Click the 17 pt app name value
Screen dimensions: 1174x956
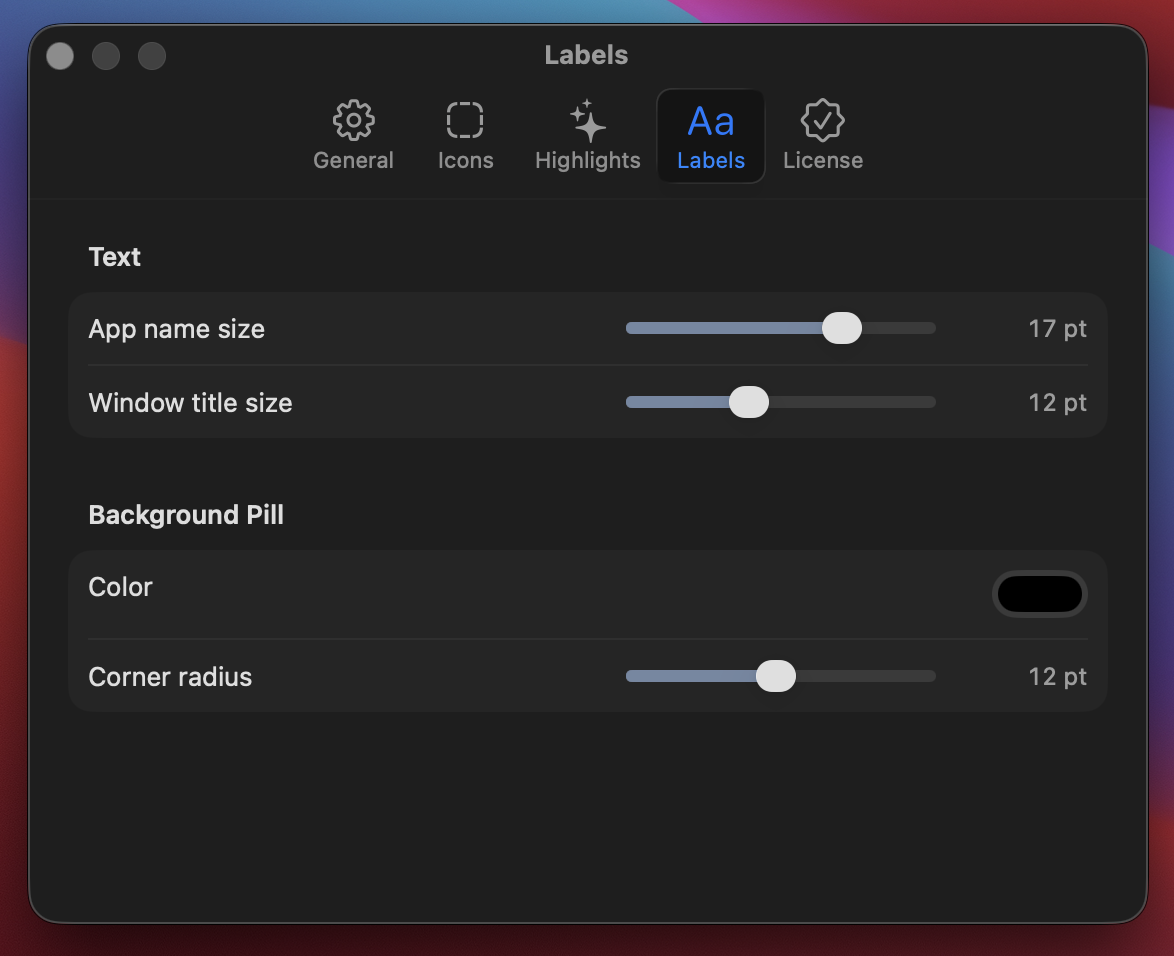[1056, 329]
